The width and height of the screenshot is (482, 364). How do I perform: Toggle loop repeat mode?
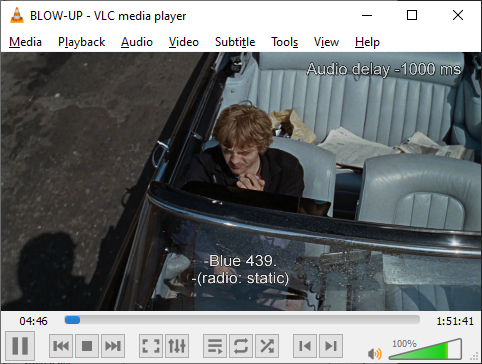[x=241, y=346]
